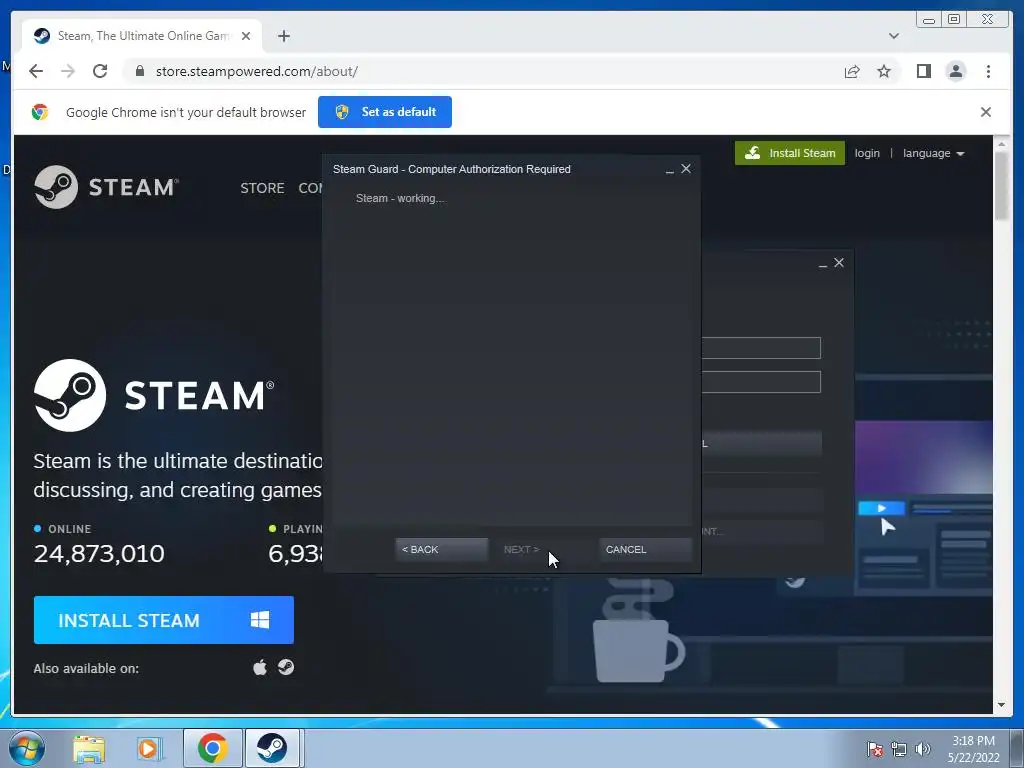Open the login link
The height and width of the screenshot is (768, 1024).
click(x=867, y=153)
